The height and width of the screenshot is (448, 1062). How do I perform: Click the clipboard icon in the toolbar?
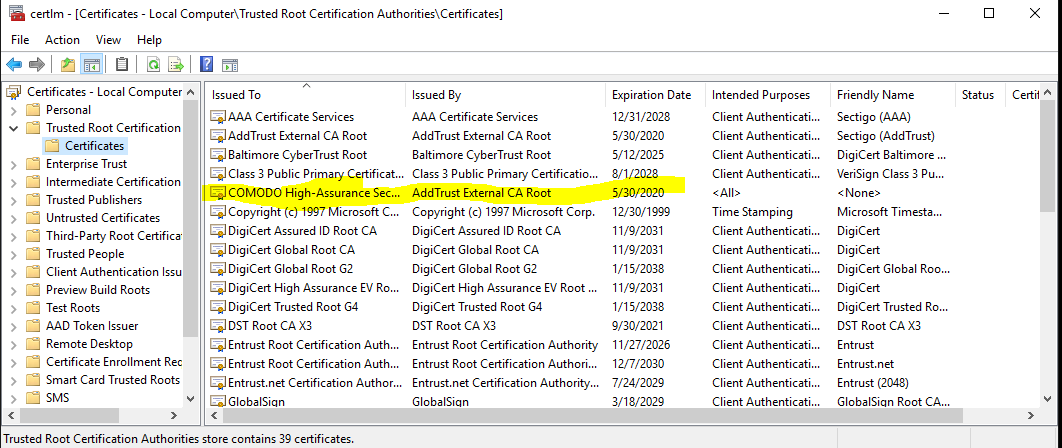coord(122,64)
